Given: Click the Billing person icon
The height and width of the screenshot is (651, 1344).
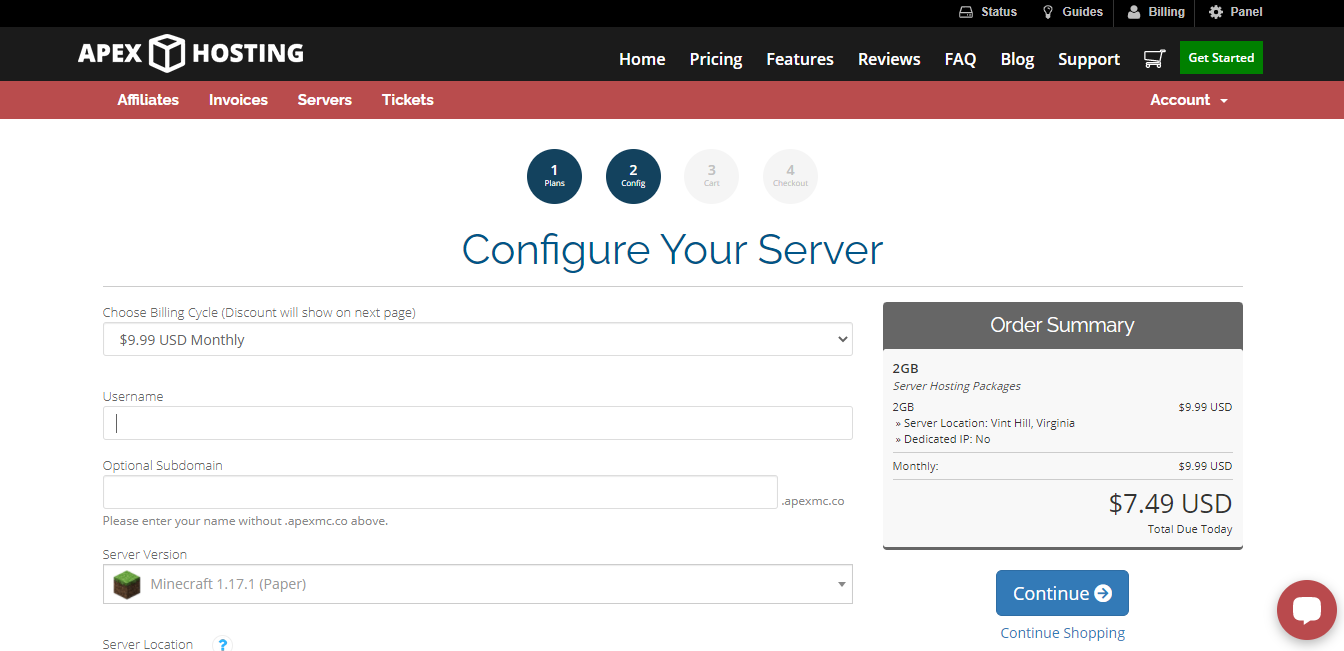Looking at the screenshot, I should (x=1134, y=12).
